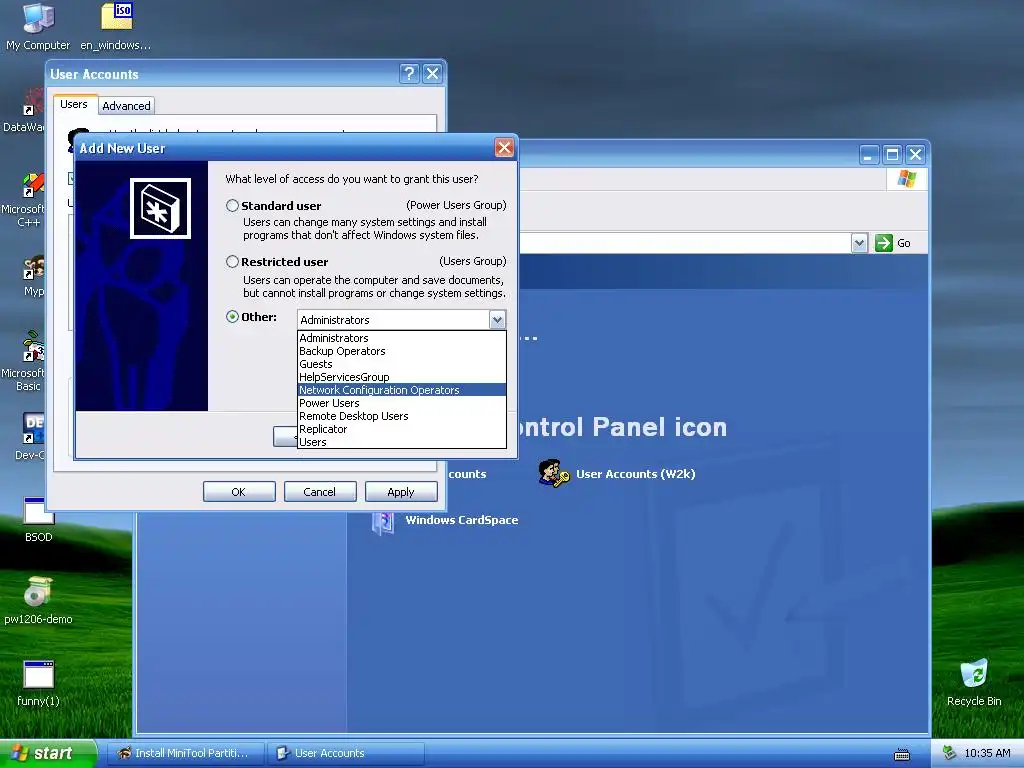Viewport: 1024px width, 768px height.
Task: Open the Microsoft C++ desktop shortcut
Action: pos(25,200)
